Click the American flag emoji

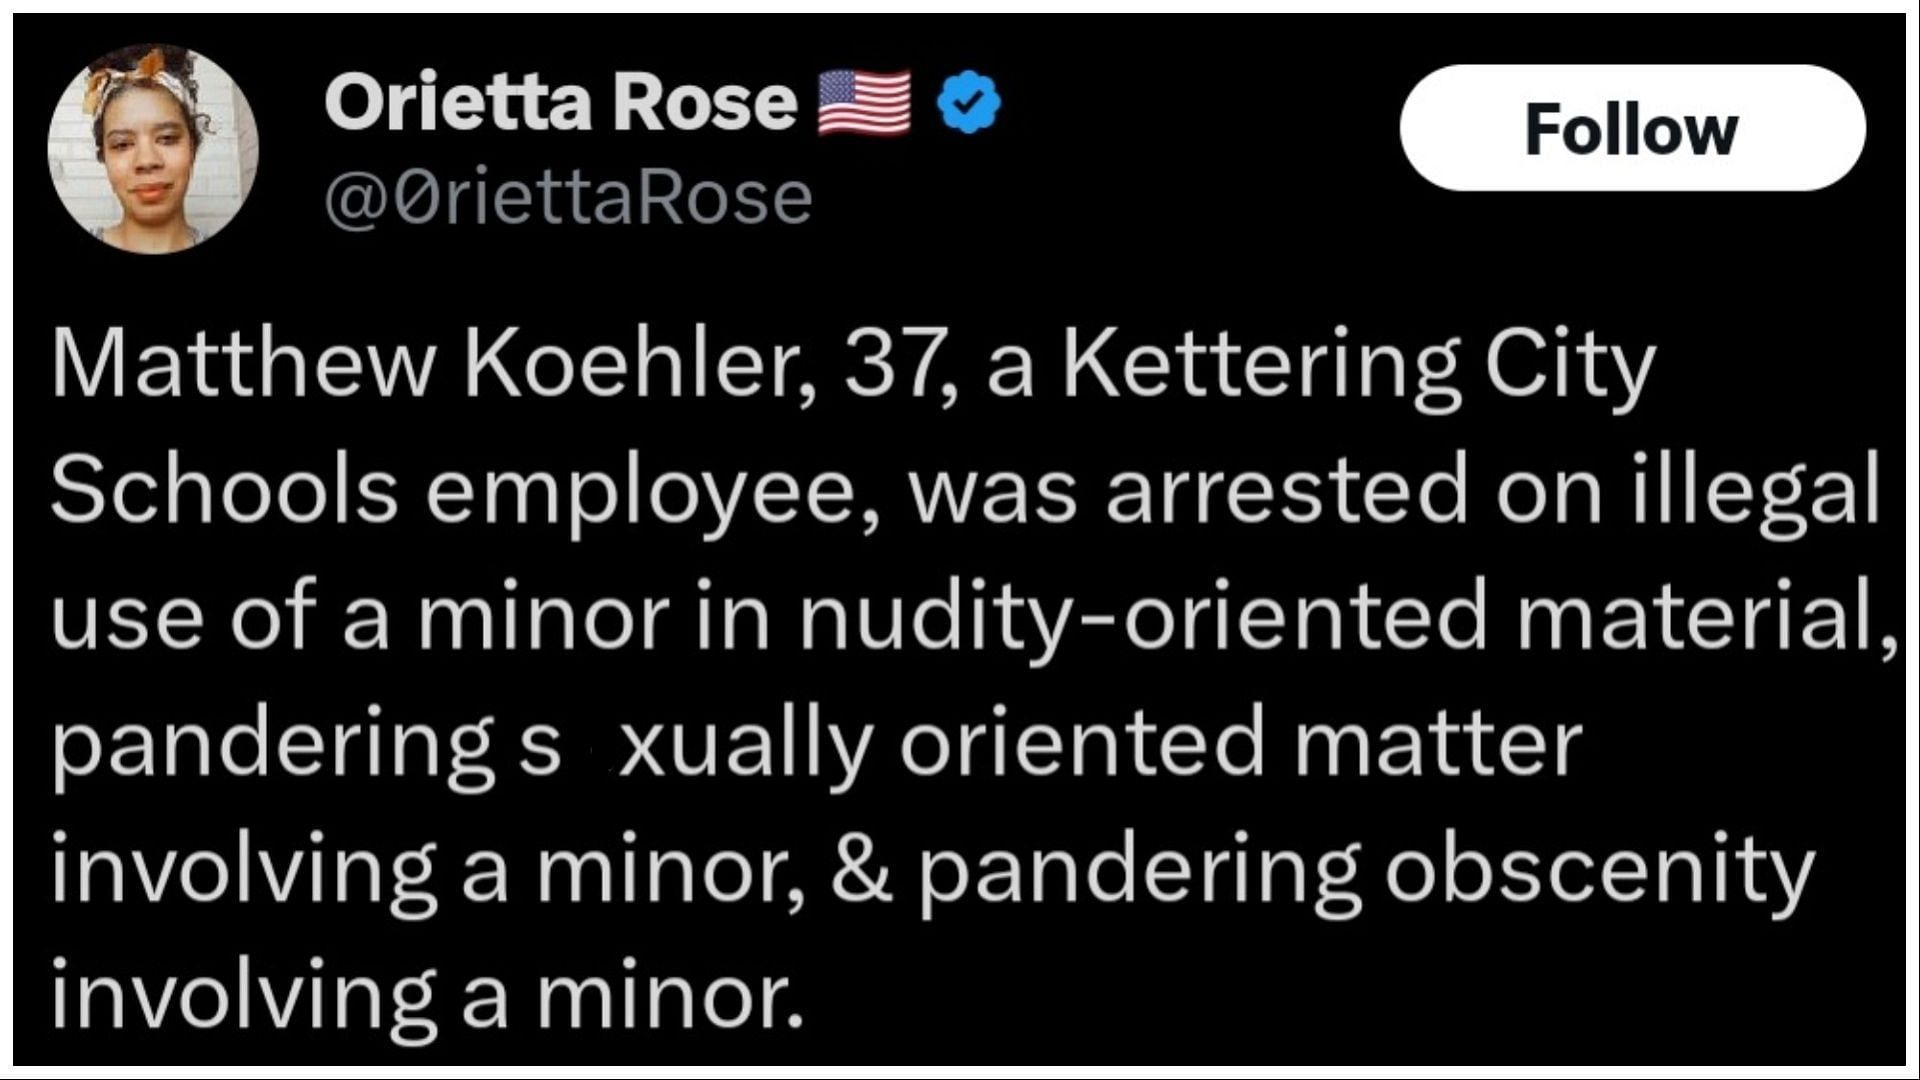tap(864, 102)
